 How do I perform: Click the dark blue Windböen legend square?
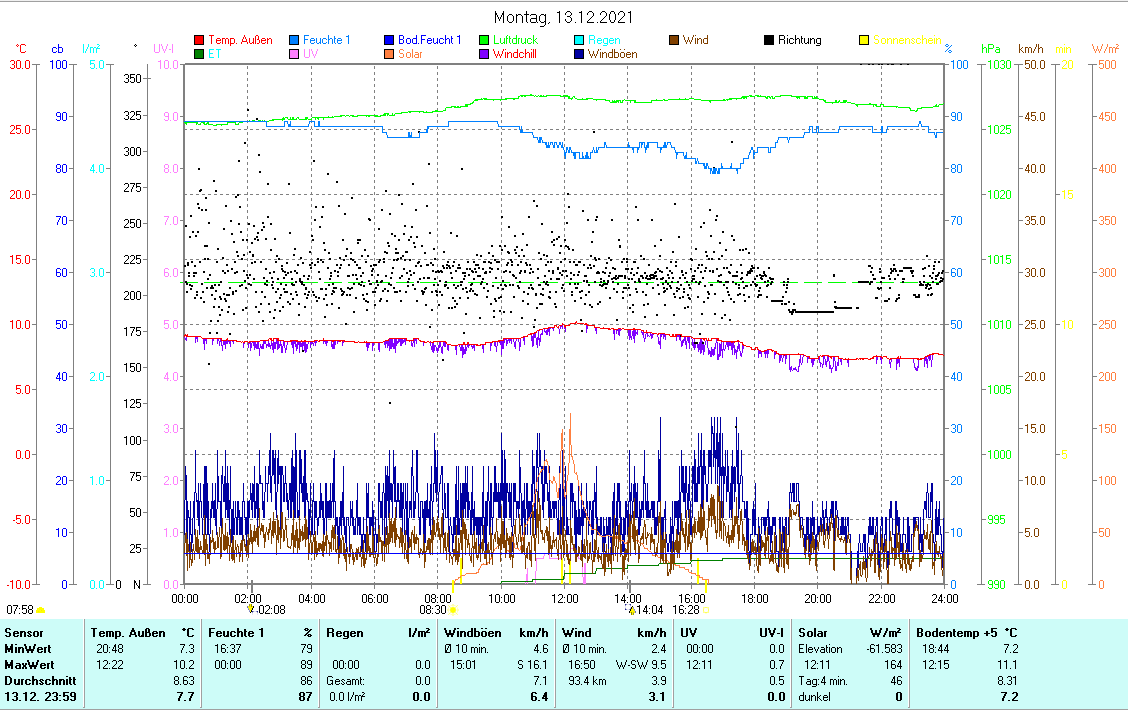coord(579,54)
